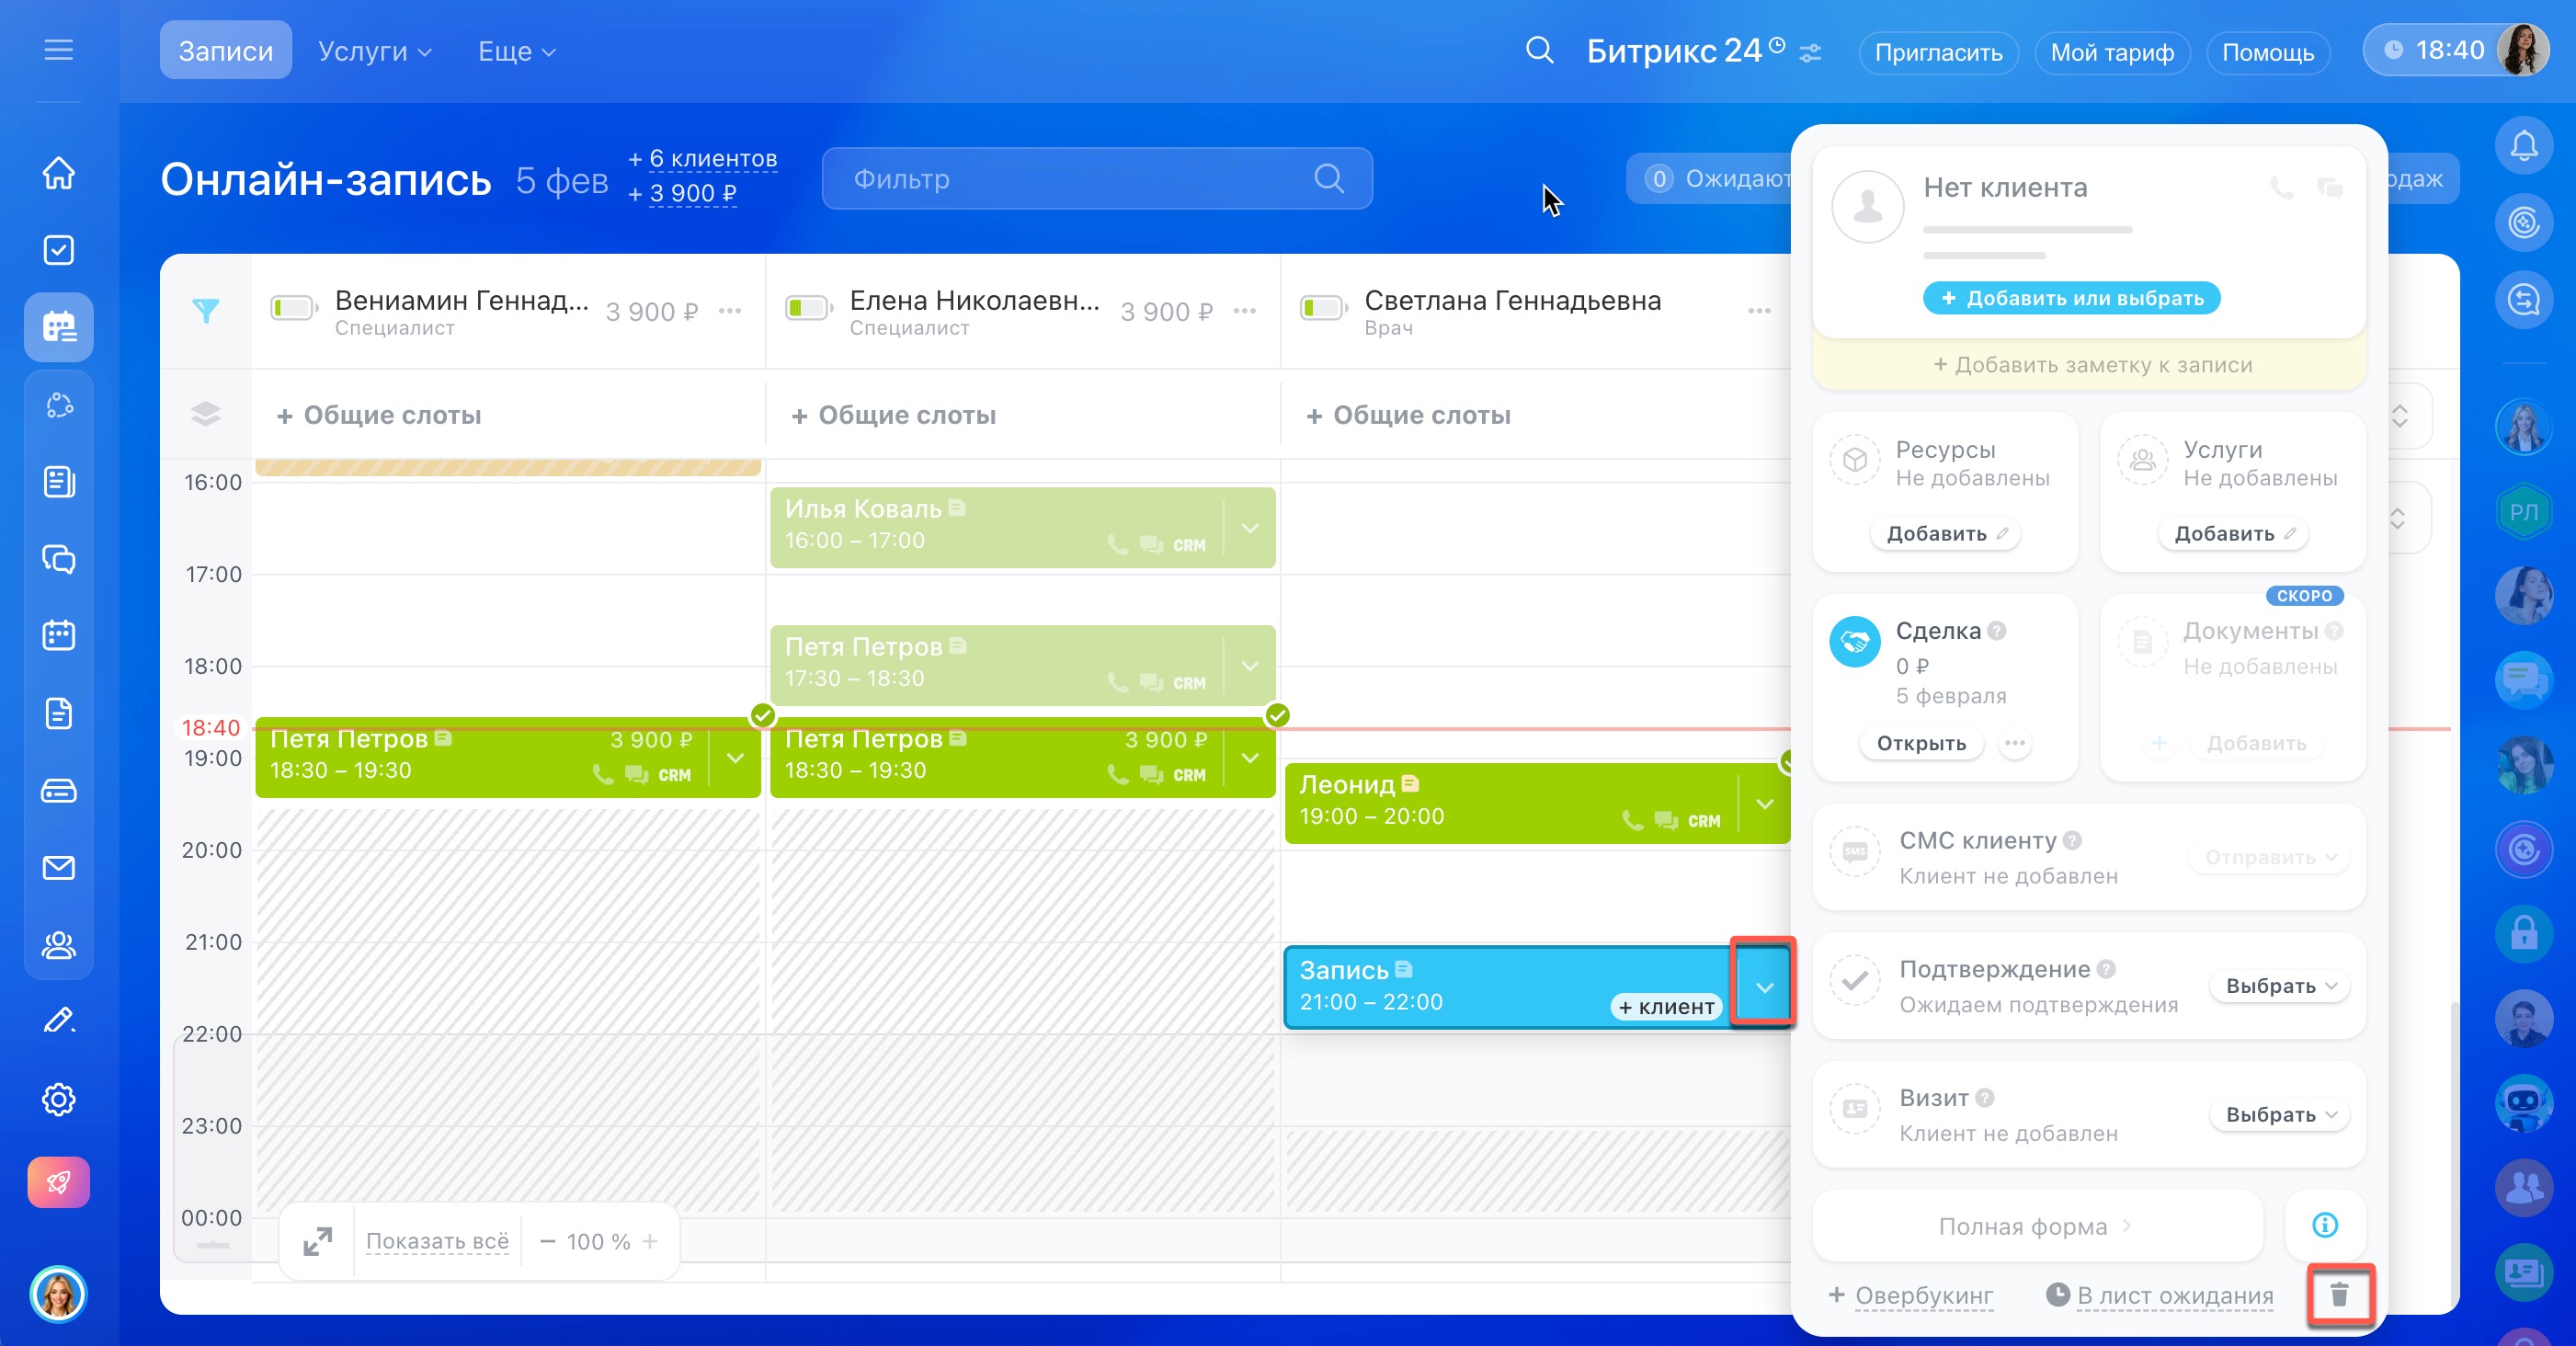Screen dimensions: 2576x1346
Task: Open the mail envelope icon in sidebar
Action: [59, 867]
